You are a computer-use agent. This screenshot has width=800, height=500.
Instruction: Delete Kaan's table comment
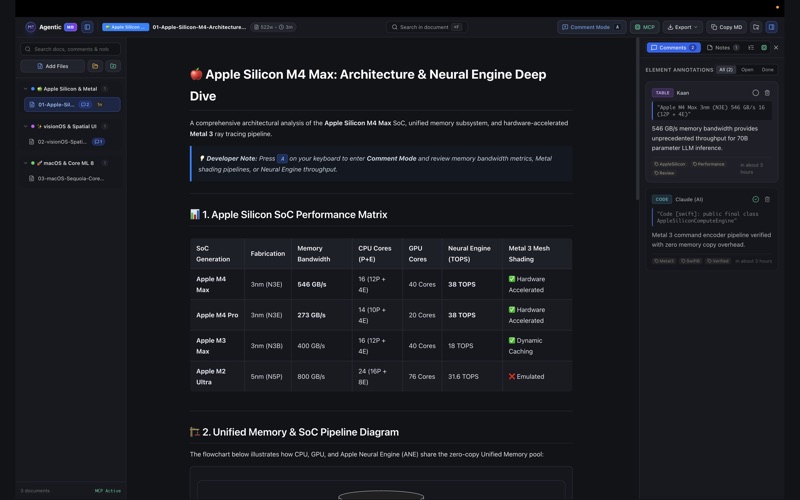pos(767,93)
